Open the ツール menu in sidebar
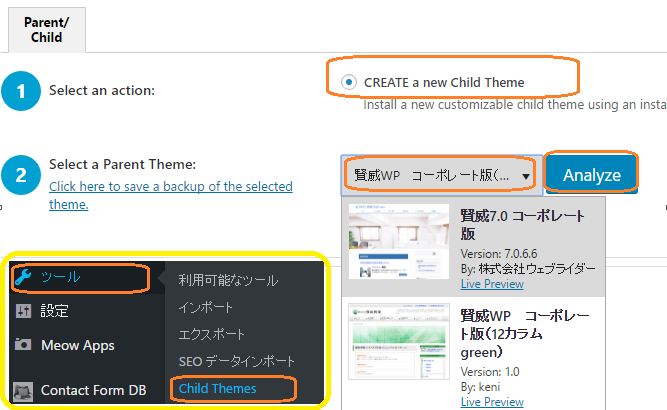Image resolution: width=667 pixels, height=410 pixels. pos(60,277)
